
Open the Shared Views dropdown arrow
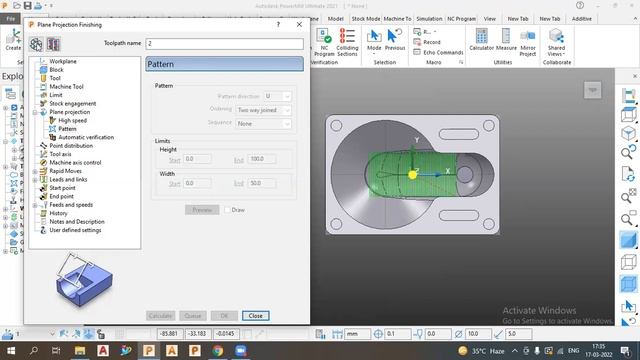(x=564, y=54)
